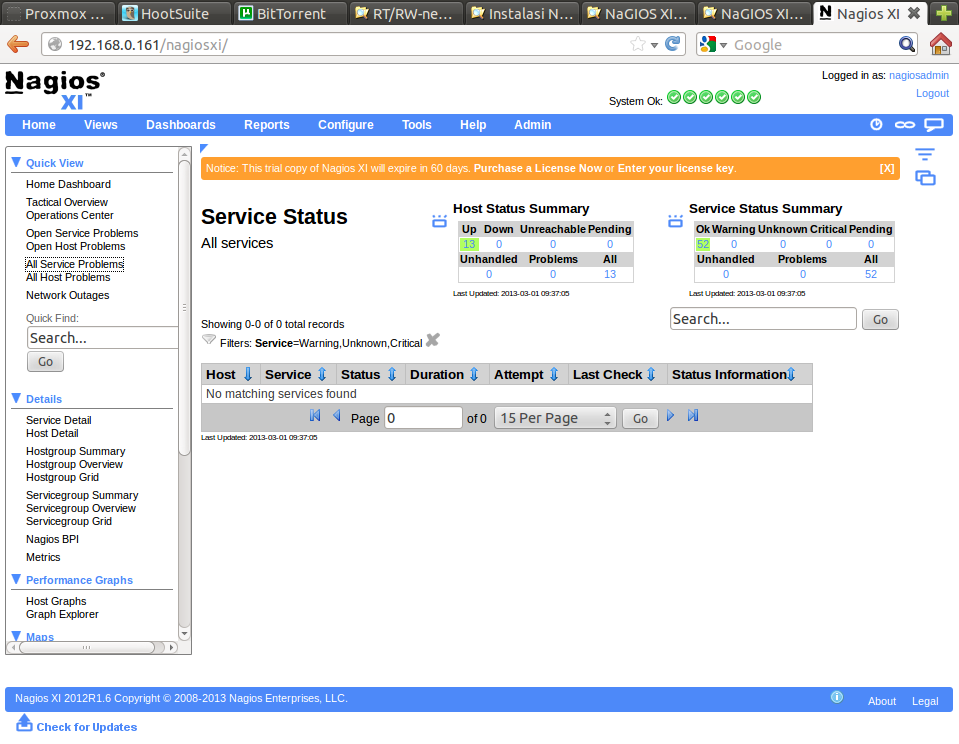Open the browser home page icon
Viewport: 959px width, 744px height.
click(x=940, y=44)
